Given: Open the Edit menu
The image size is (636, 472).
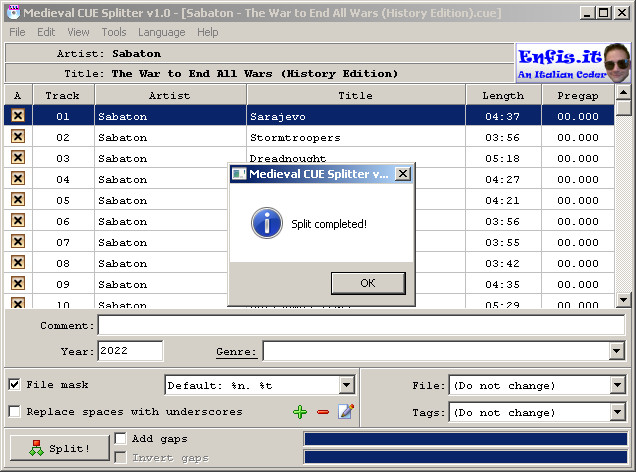Looking at the screenshot, I should 46,32.
